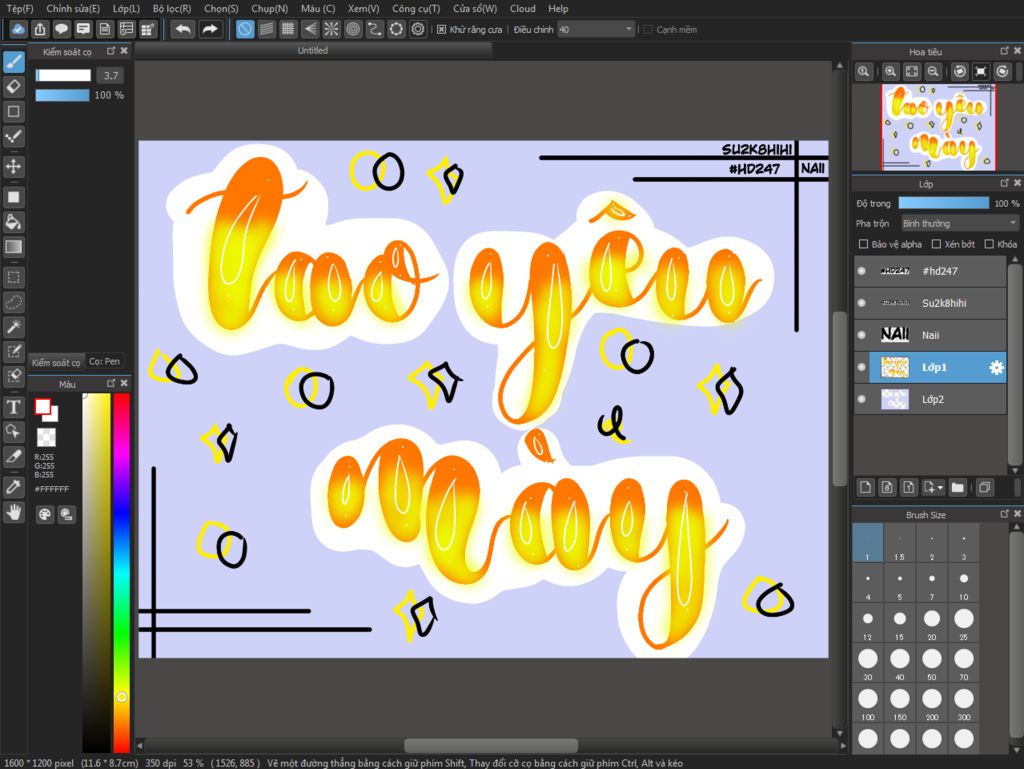Open the Bộ lọc(R) menu
This screenshot has height=769, width=1024.
click(x=172, y=8)
